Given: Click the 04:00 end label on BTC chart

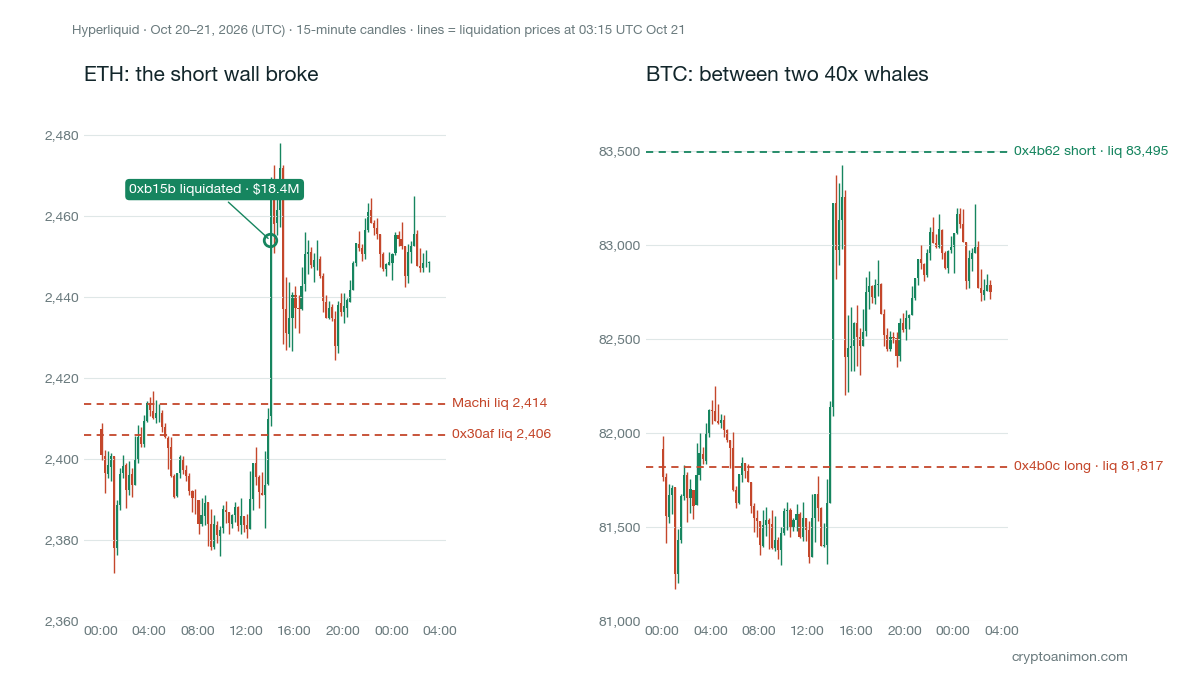Looking at the screenshot, I should pos(1002,631).
